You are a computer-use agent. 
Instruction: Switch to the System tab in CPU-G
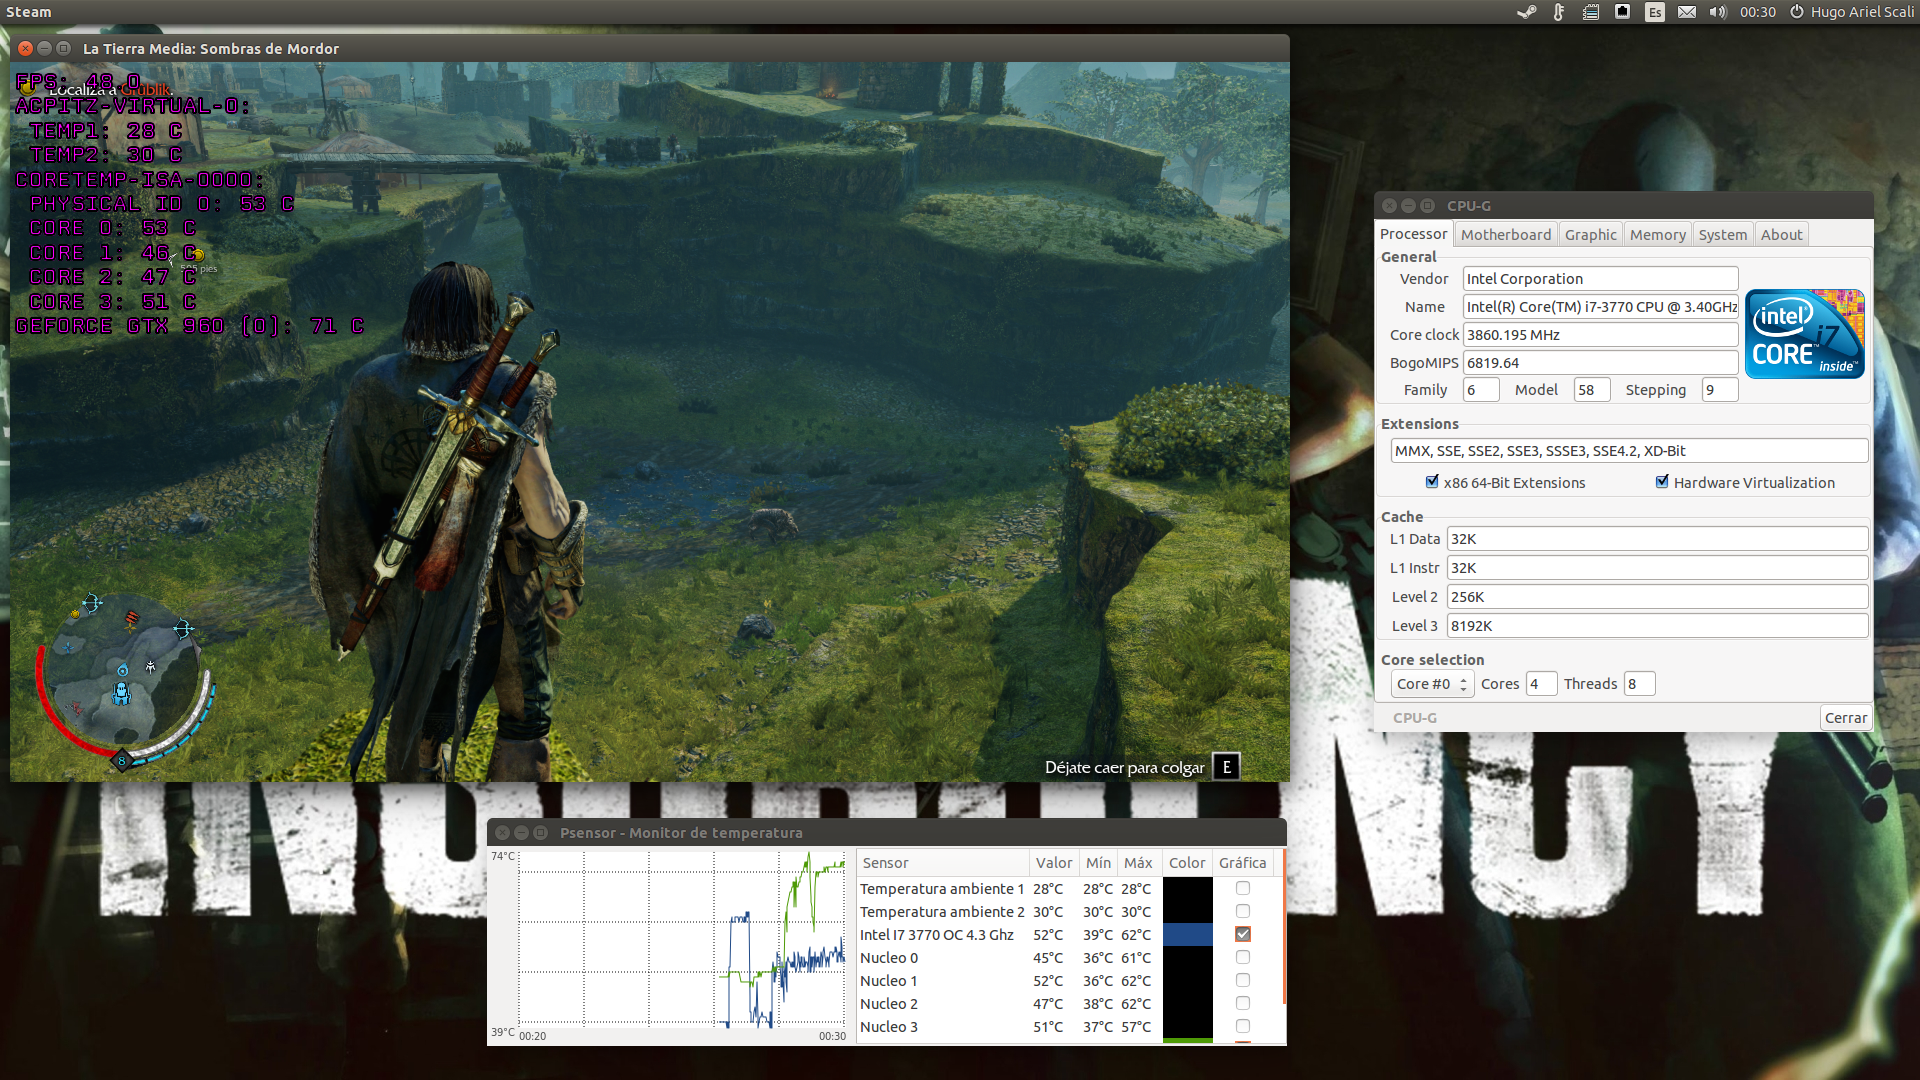1722,235
